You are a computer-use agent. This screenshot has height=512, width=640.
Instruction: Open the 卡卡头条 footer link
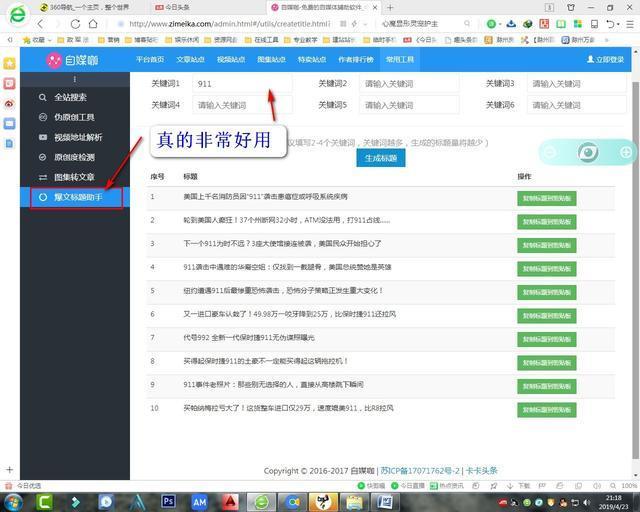click(x=481, y=470)
